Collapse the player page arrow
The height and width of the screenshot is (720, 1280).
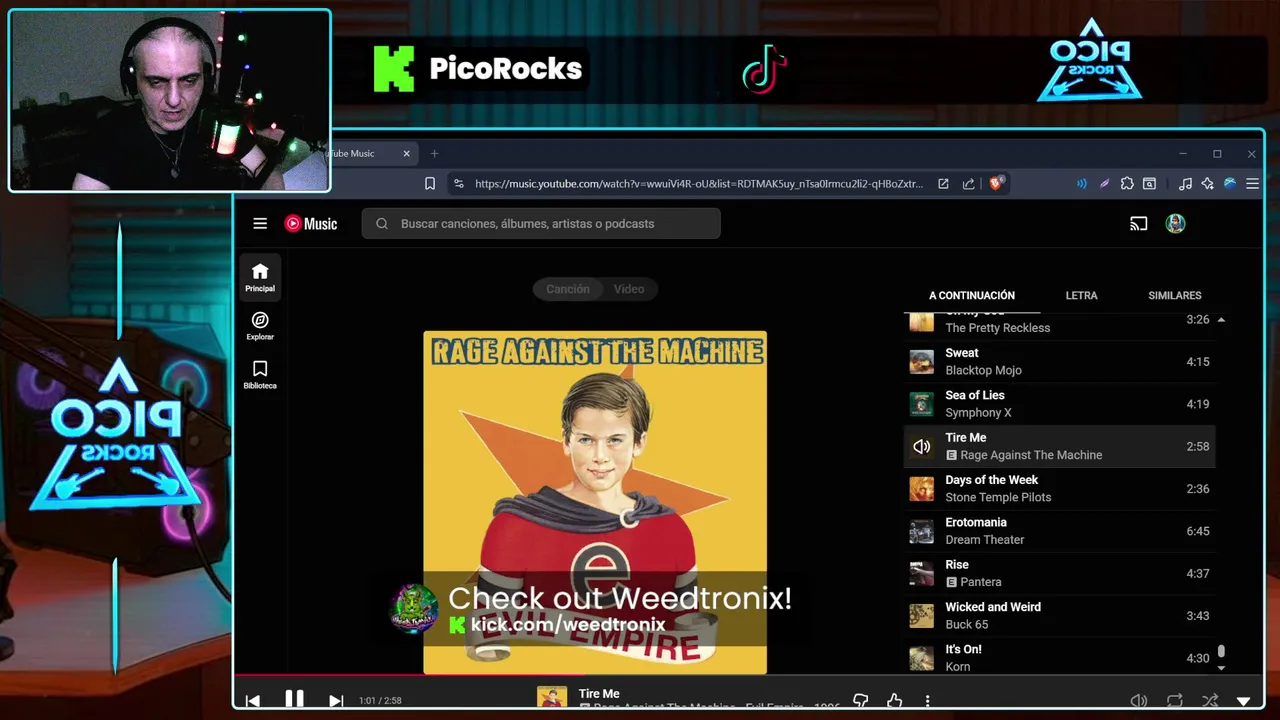click(1244, 701)
